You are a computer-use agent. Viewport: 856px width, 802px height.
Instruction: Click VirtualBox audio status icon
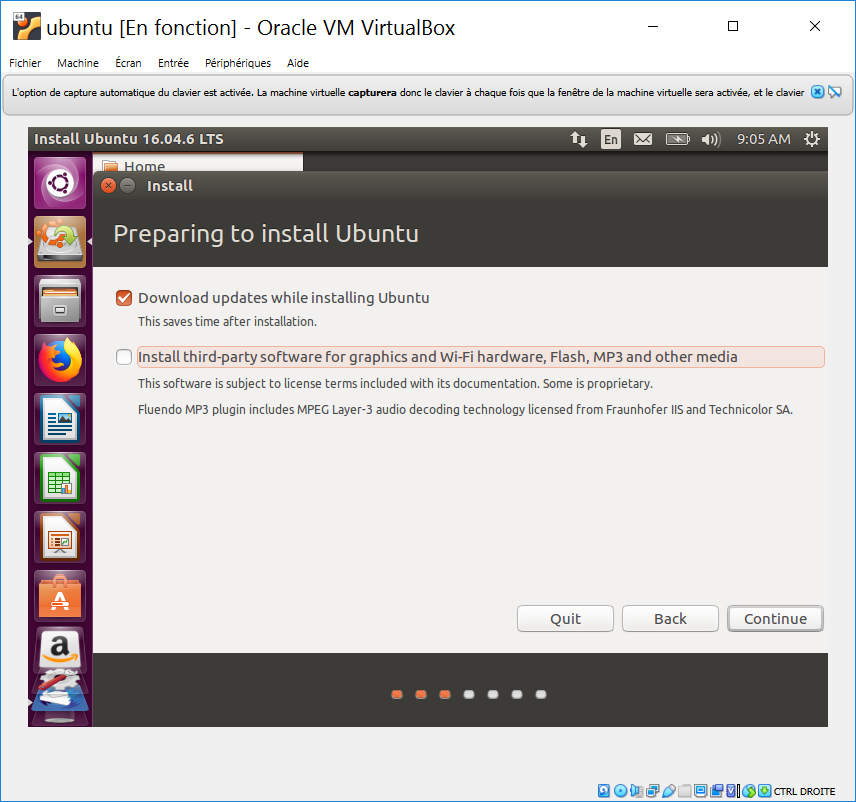click(x=637, y=791)
